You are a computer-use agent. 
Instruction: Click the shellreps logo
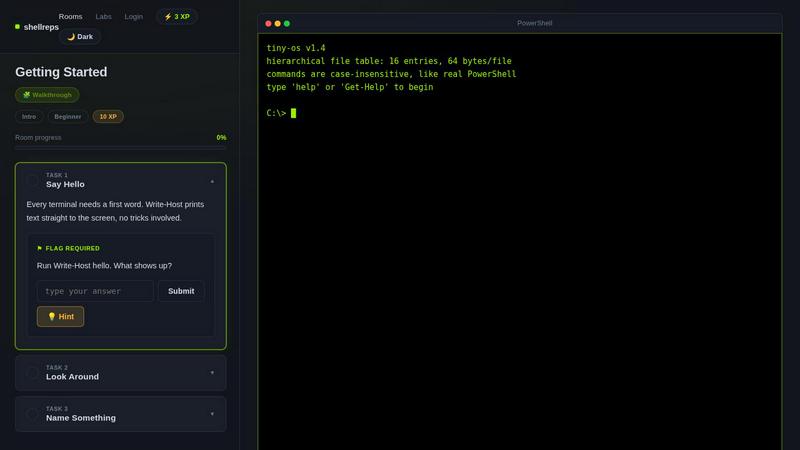(x=37, y=27)
